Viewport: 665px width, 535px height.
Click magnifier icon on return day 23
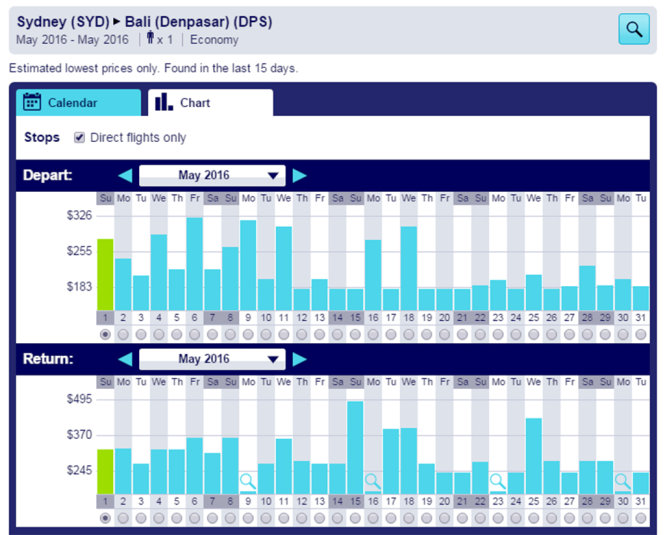[x=498, y=481]
